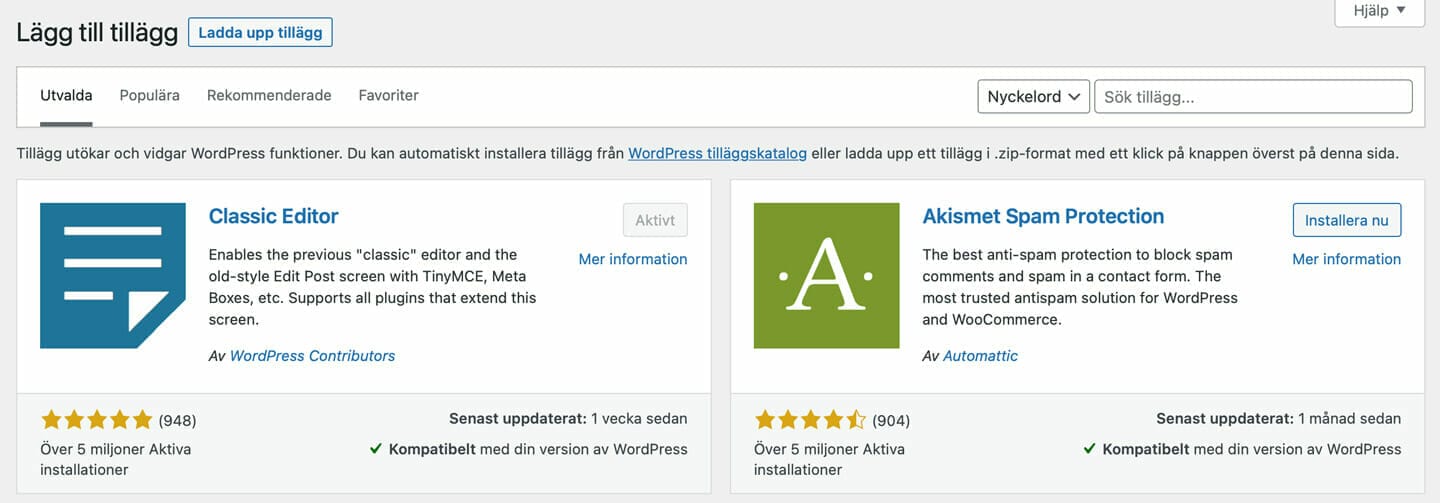This screenshot has height=503, width=1440.
Task: View Mer information for Akismet
Action: tap(1346, 259)
